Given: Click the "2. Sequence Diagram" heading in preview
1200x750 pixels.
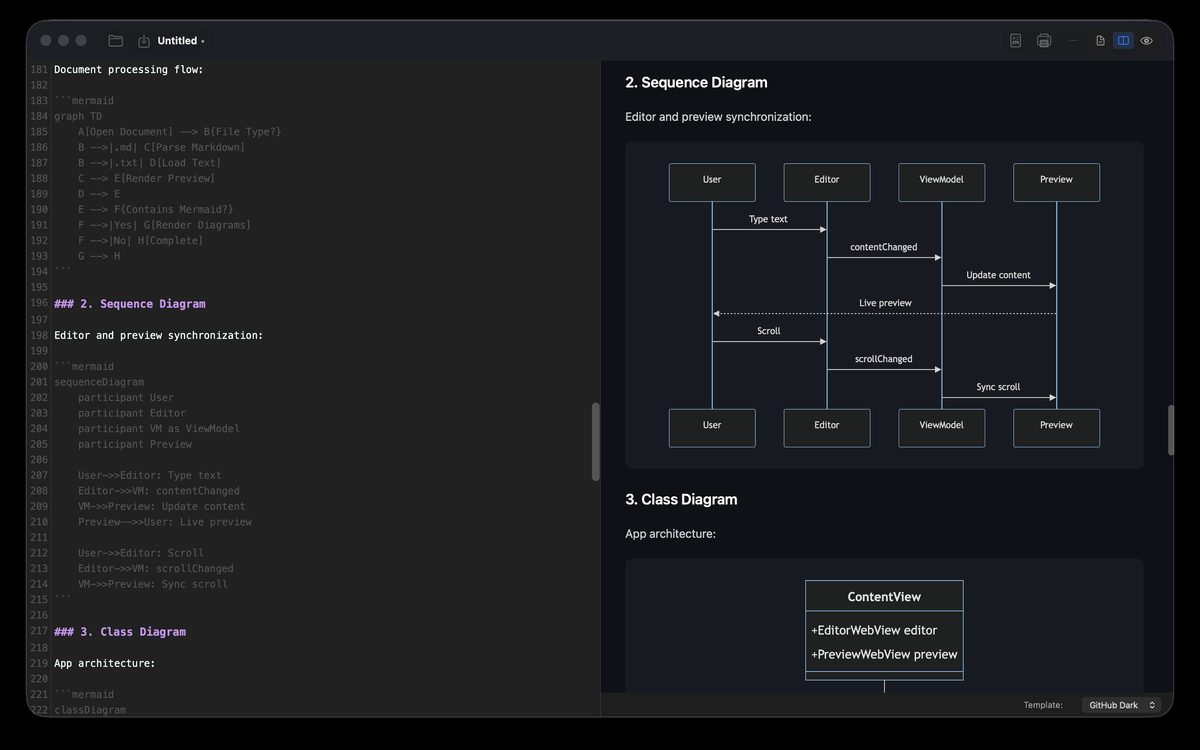Looking at the screenshot, I should click(696, 82).
